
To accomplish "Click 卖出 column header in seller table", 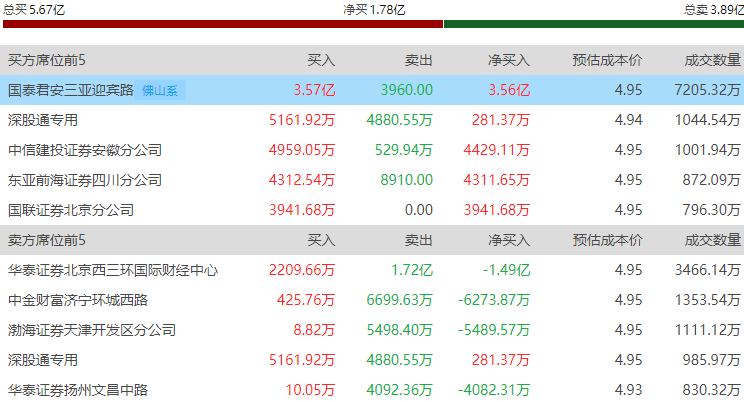I will [x=418, y=240].
